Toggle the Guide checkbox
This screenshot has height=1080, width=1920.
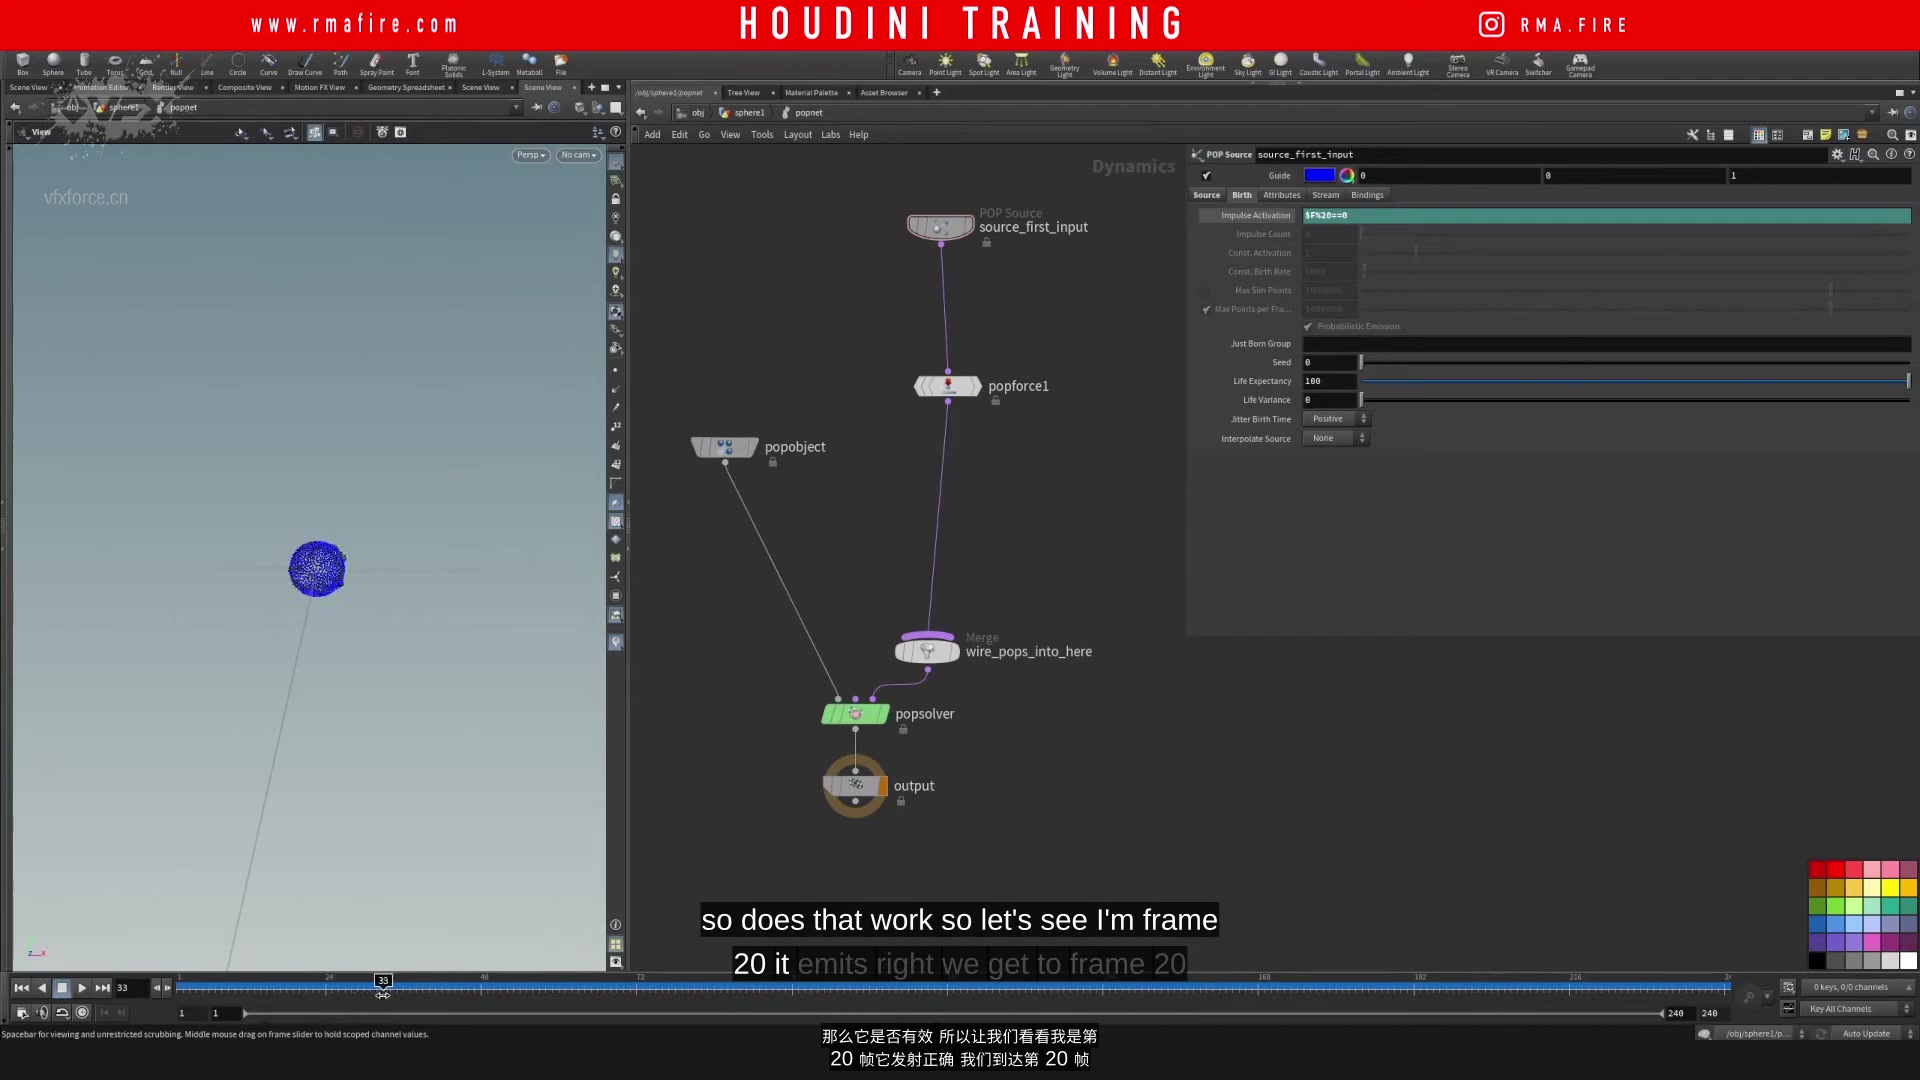tap(1206, 176)
